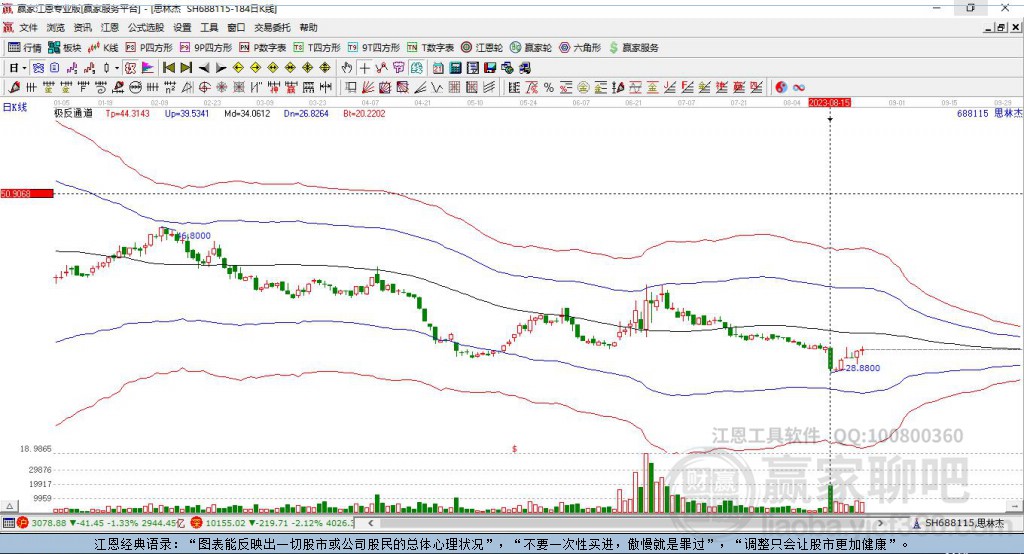The image size is (1024, 554).
Task: Open the calculator icon
Action: 456,68
